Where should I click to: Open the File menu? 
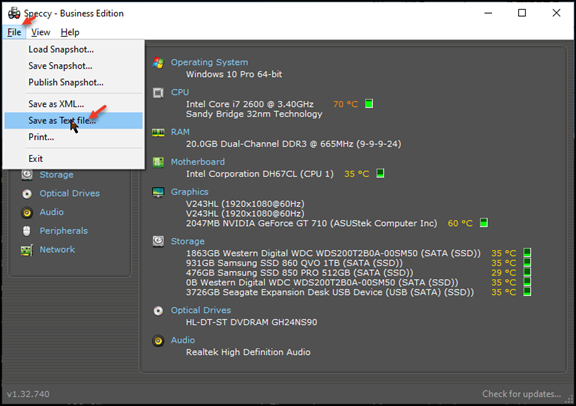tap(14, 32)
